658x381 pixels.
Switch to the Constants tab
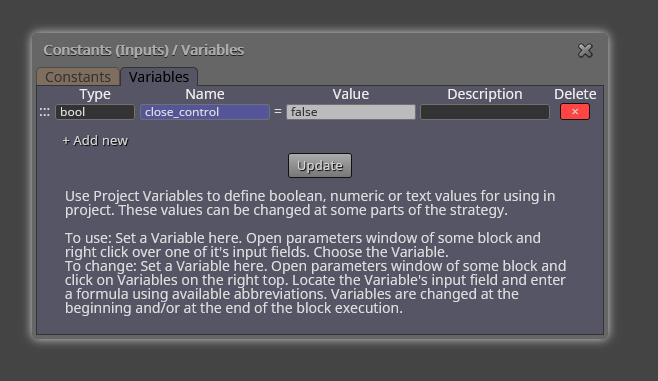(78, 77)
